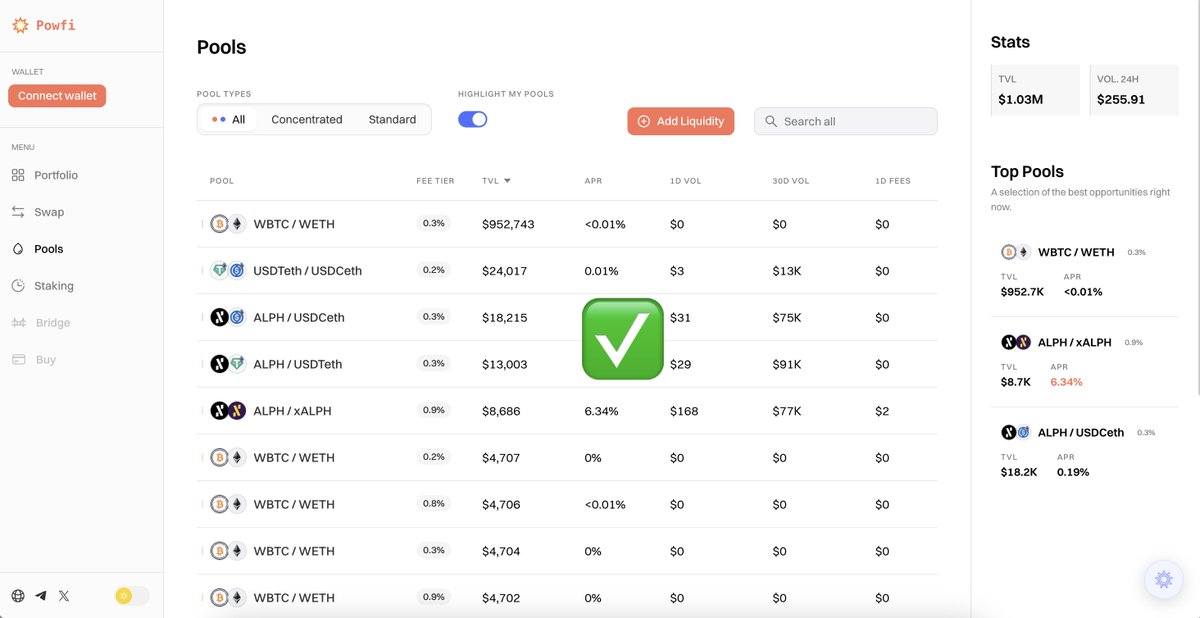Click the Powfi brand name
The width and height of the screenshot is (1200, 618).
57,26
